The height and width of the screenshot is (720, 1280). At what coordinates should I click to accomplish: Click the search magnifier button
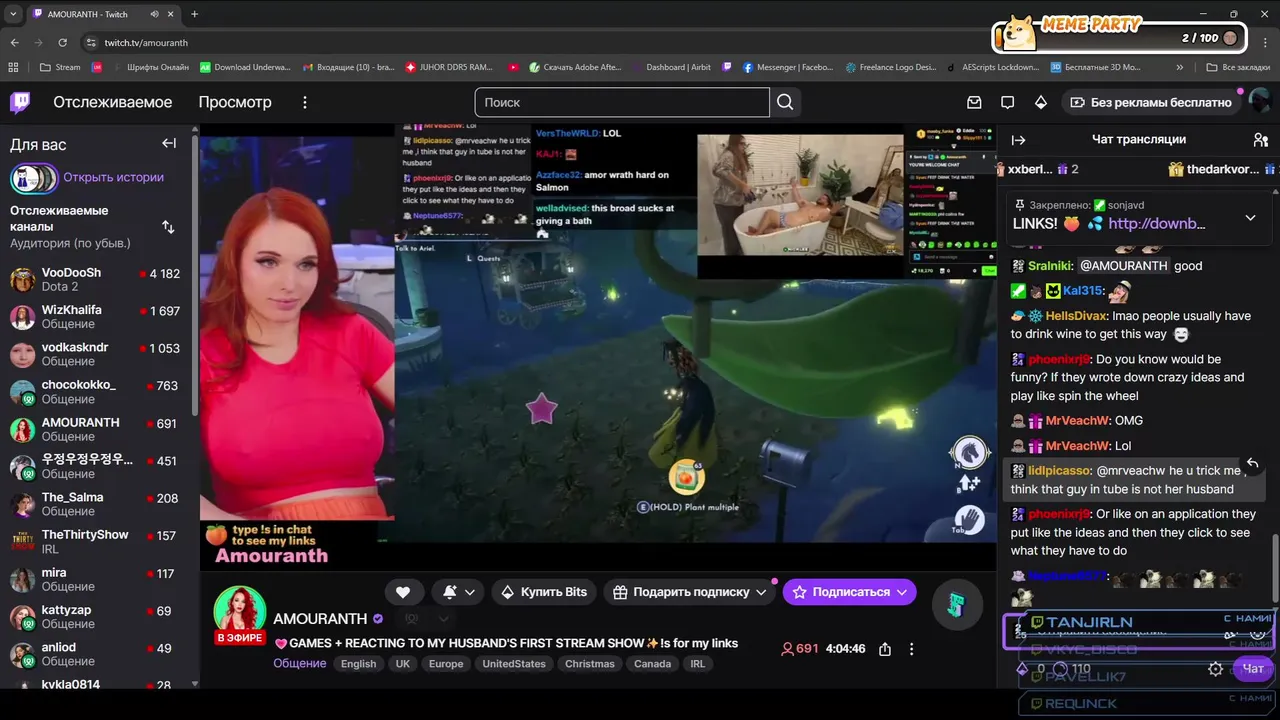point(785,102)
